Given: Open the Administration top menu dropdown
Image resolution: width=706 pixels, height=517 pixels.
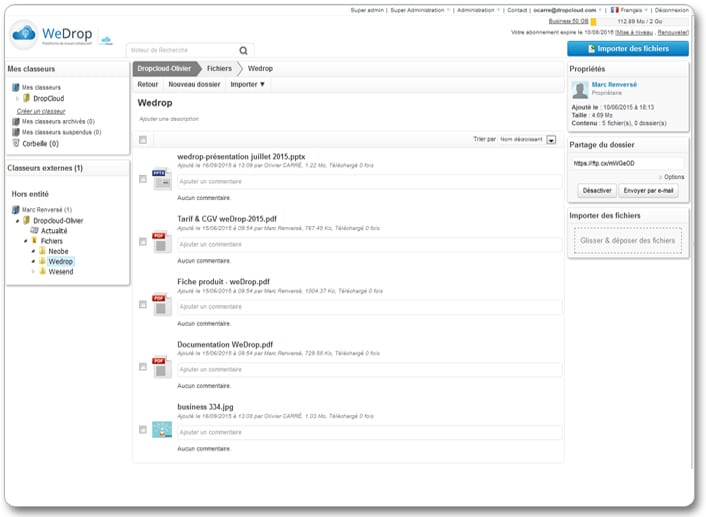Looking at the screenshot, I should 479,10.
